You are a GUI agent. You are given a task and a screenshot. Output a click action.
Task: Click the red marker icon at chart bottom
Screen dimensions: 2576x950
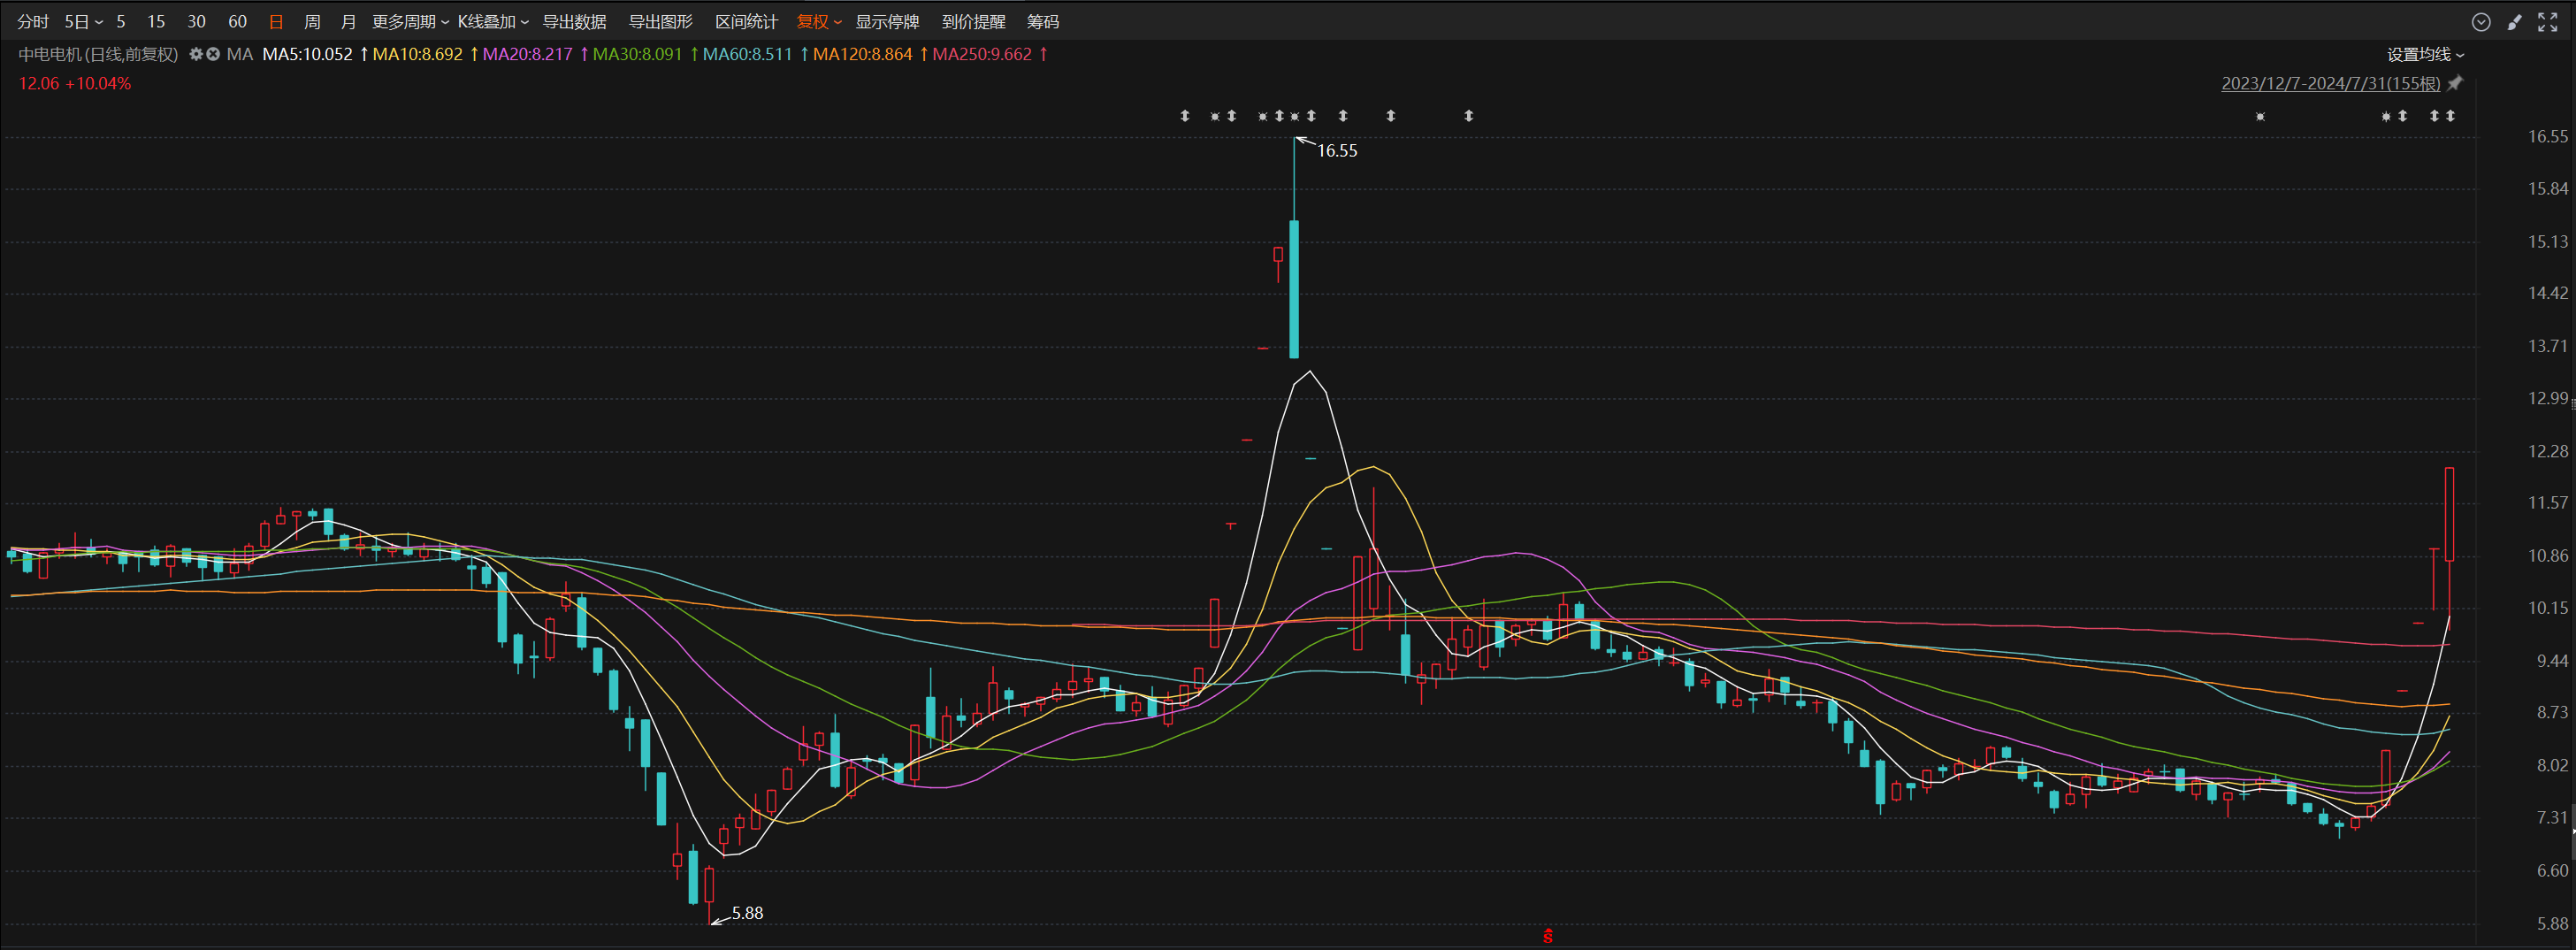1547,936
